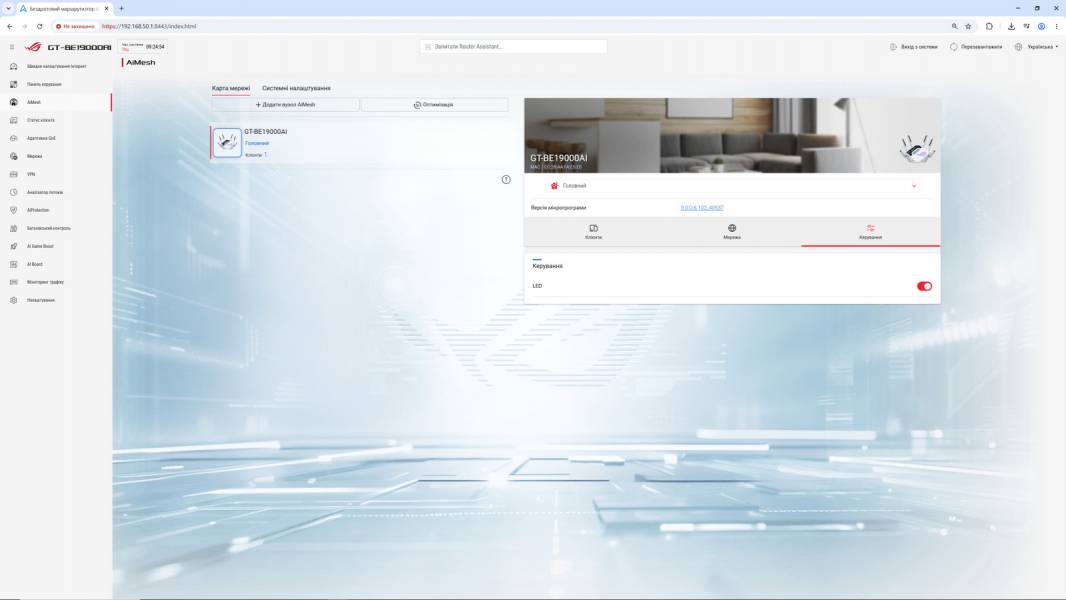Open the VPN section in sidebar
This screenshot has height=600, width=1066.
56,174
